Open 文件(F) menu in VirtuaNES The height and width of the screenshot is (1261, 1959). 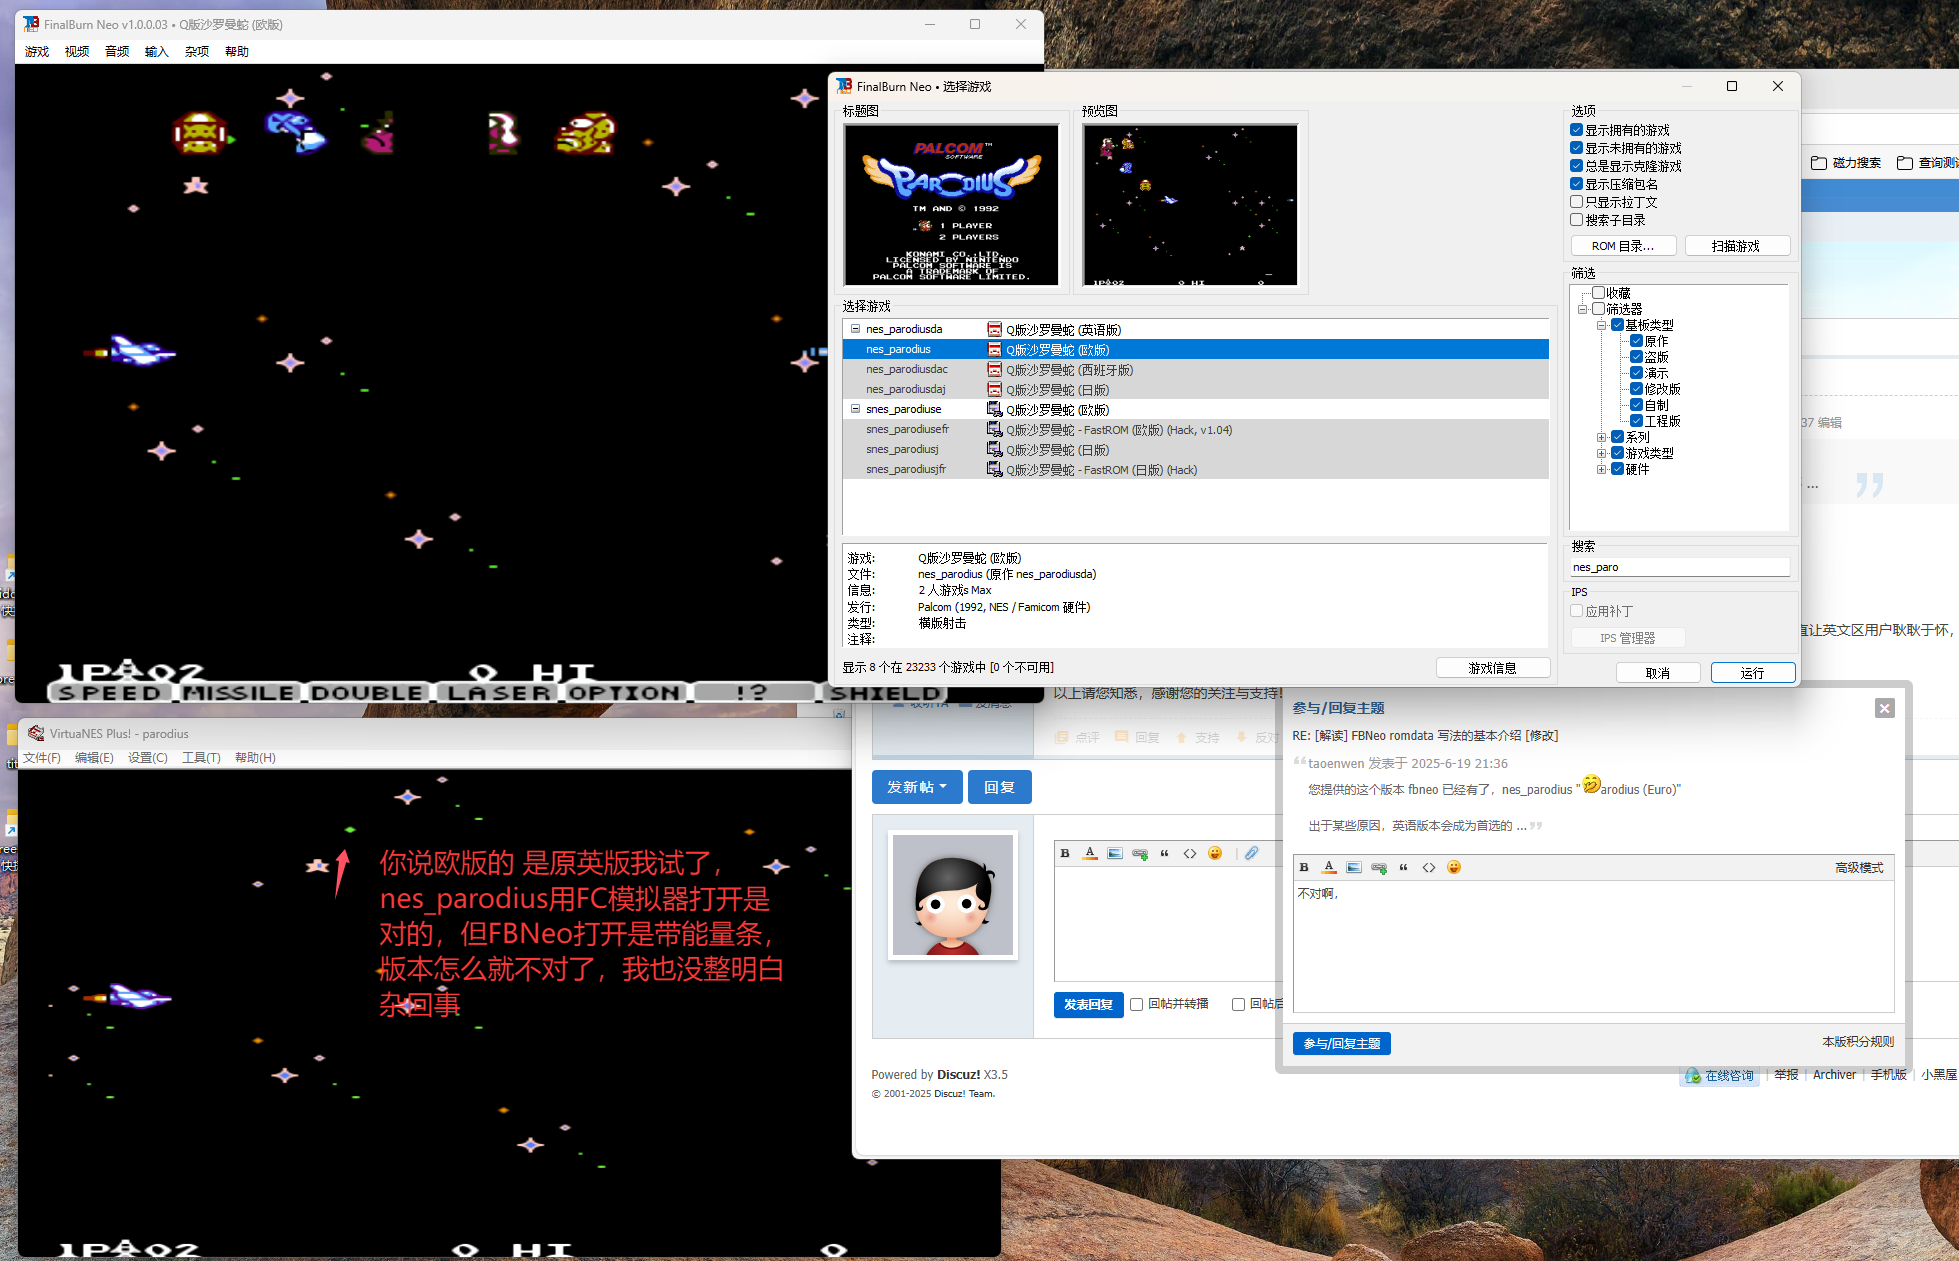(42, 758)
